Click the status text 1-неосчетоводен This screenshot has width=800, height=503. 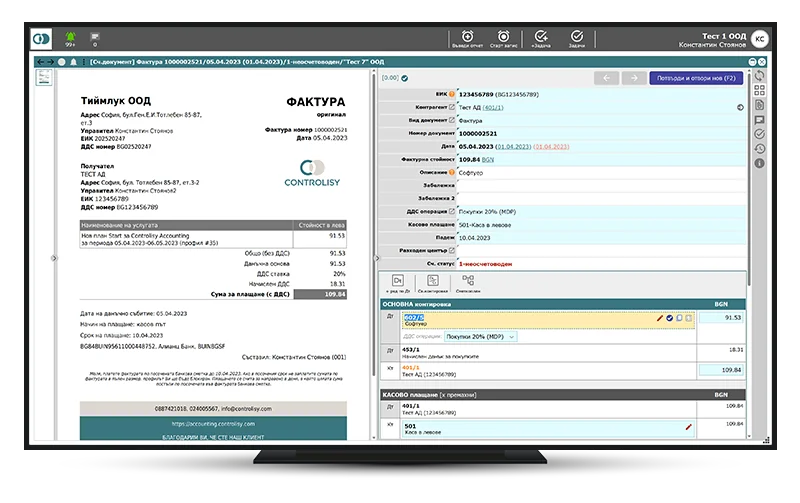(485, 264)
